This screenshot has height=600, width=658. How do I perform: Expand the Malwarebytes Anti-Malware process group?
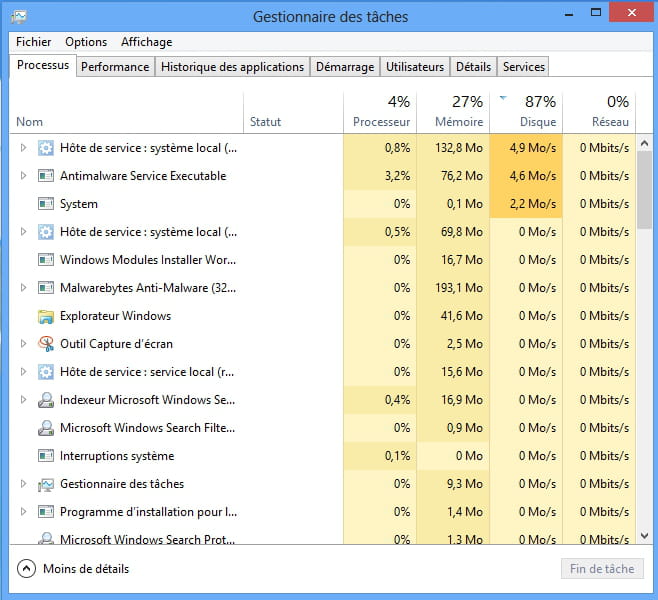24,288
